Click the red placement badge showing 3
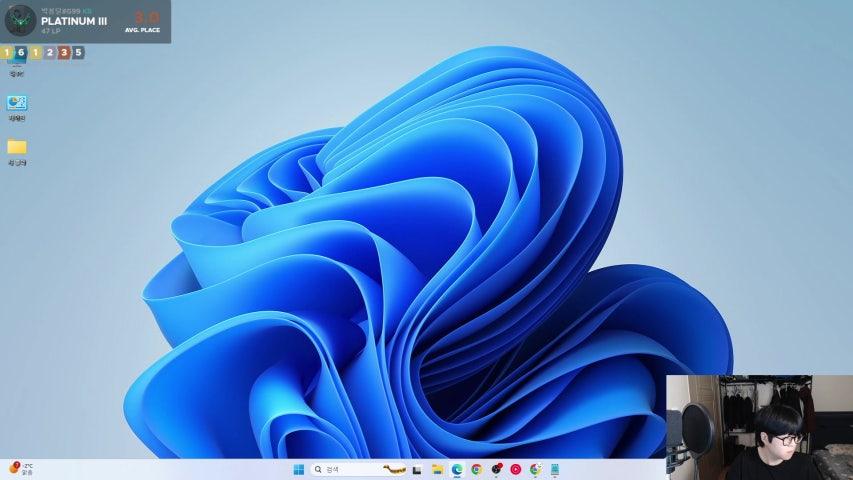The width and height of the screenshot is (853, 480). pos(64,52)
